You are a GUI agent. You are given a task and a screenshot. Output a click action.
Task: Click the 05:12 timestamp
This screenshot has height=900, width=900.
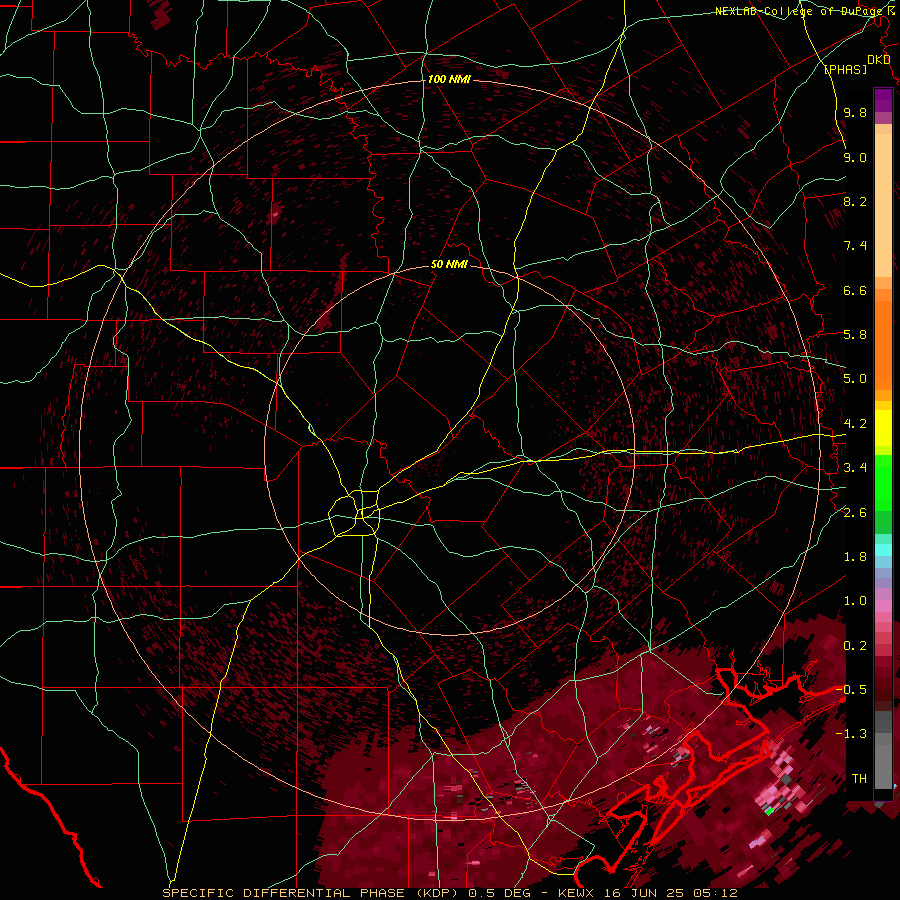click(x=715, y=893)
